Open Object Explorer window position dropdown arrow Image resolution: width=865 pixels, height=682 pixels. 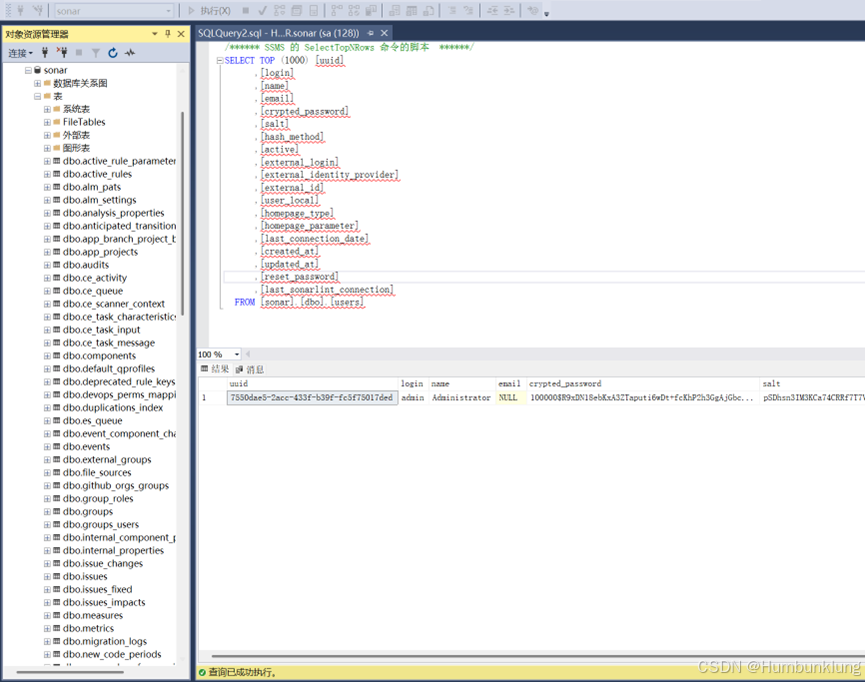(154, 34)
